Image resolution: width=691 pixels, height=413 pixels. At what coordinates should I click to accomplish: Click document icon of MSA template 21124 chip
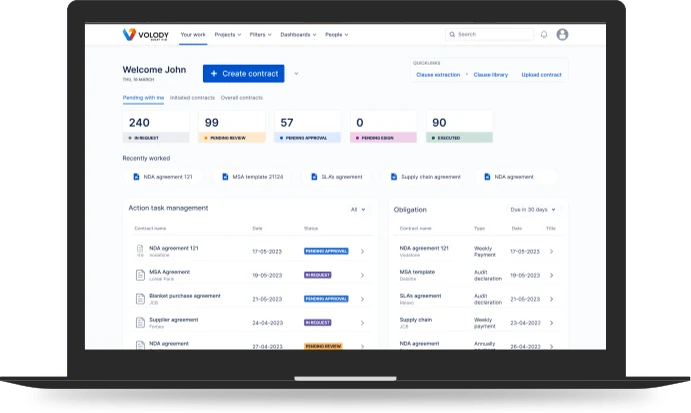pos(225,177)
